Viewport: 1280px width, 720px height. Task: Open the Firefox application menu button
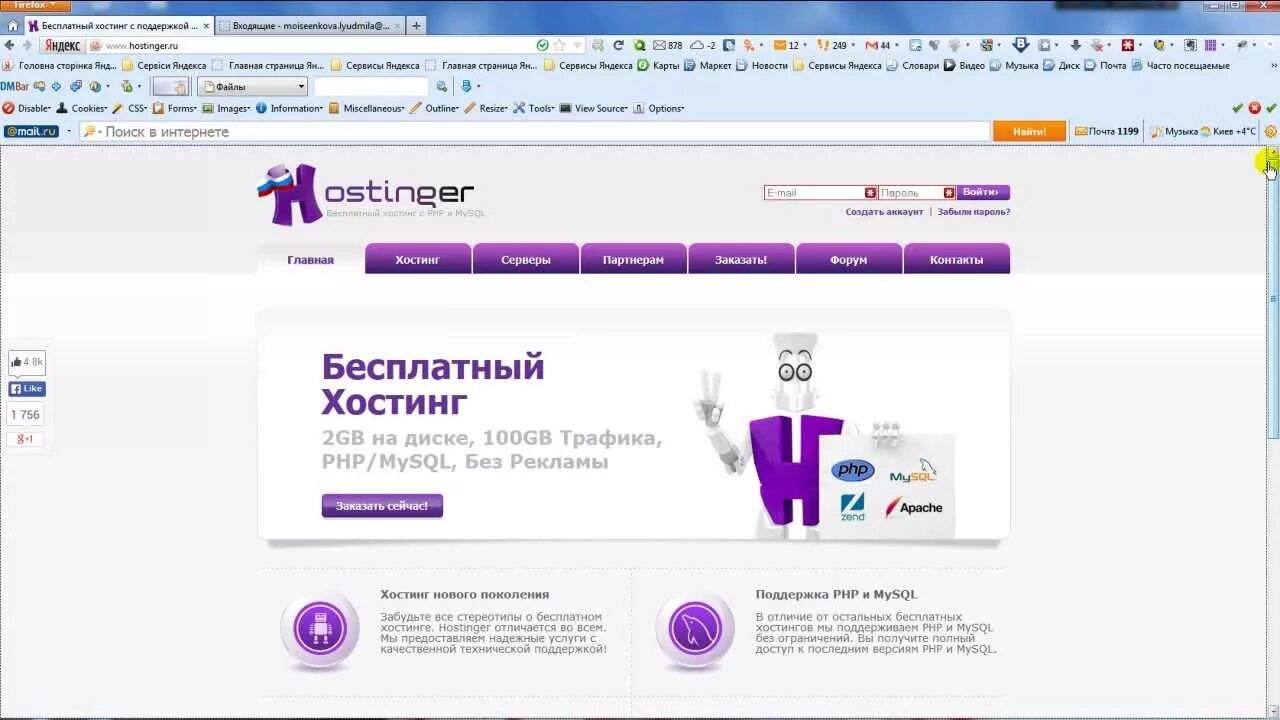point(35,5)
